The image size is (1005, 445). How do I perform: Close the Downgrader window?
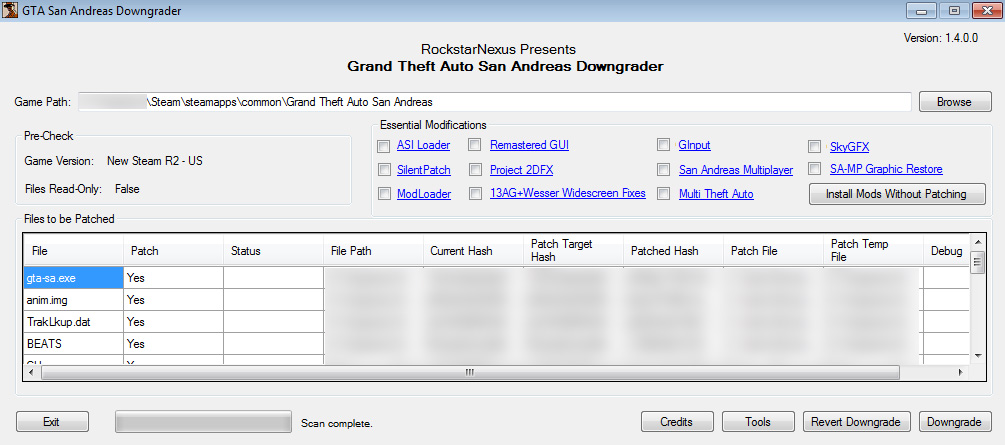986,10
